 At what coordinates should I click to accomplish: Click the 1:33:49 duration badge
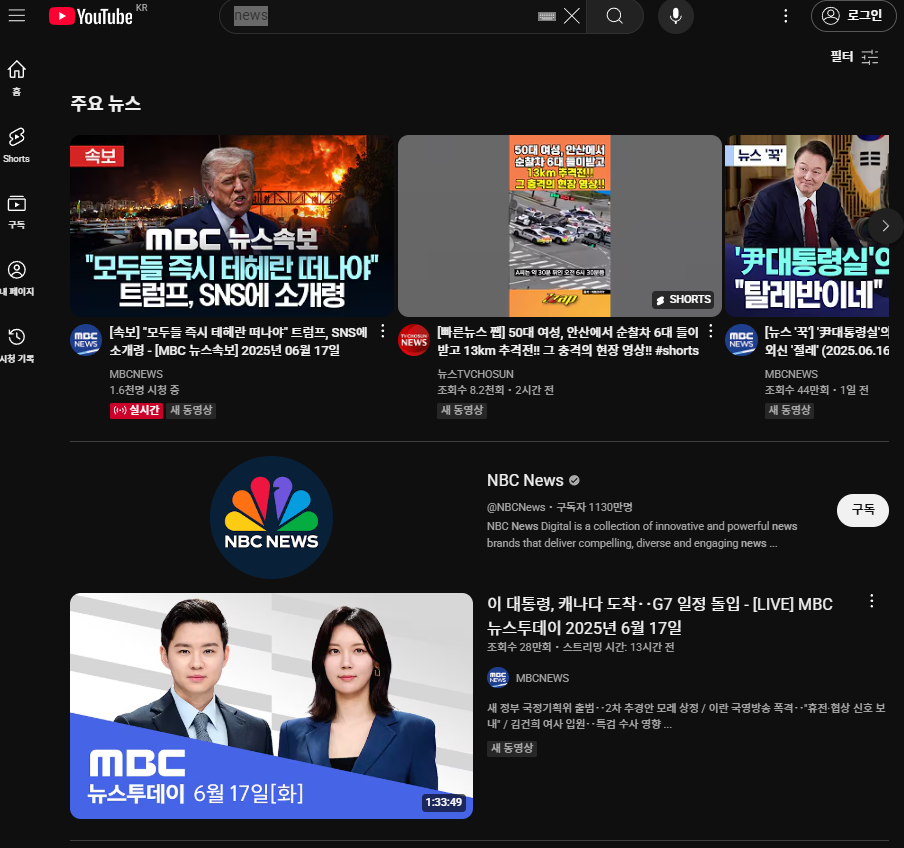click(x=443, y=802)
